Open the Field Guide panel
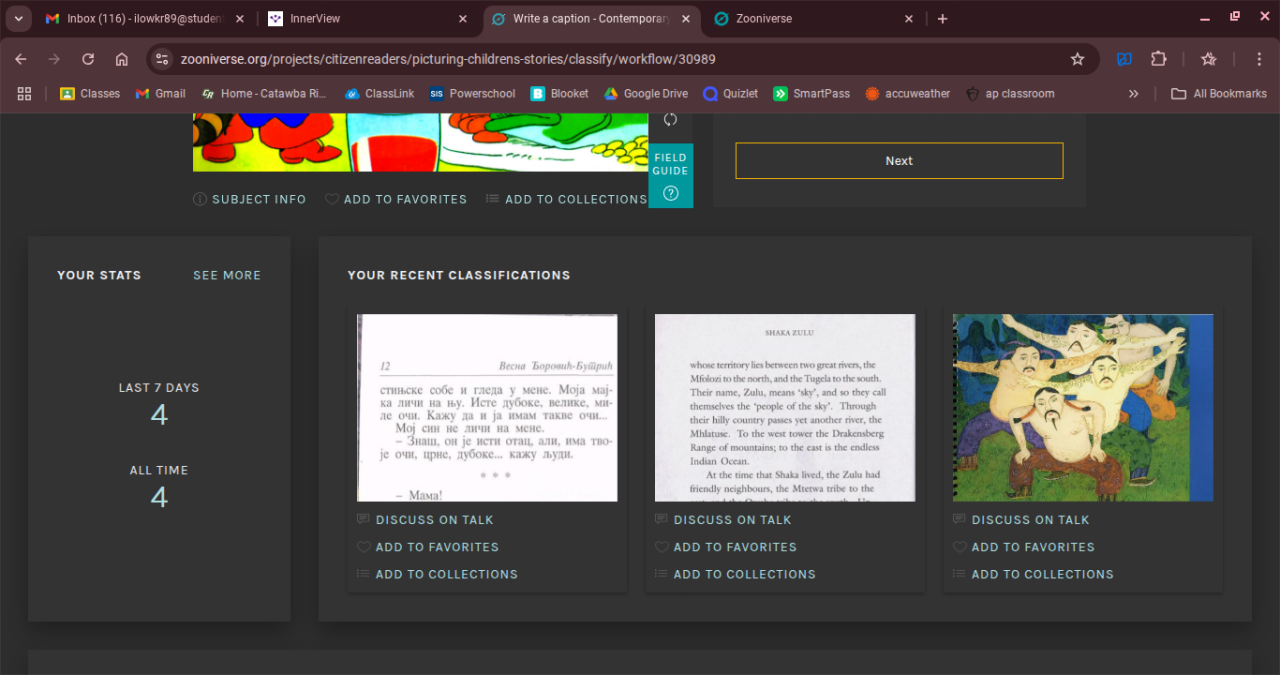 670,176
